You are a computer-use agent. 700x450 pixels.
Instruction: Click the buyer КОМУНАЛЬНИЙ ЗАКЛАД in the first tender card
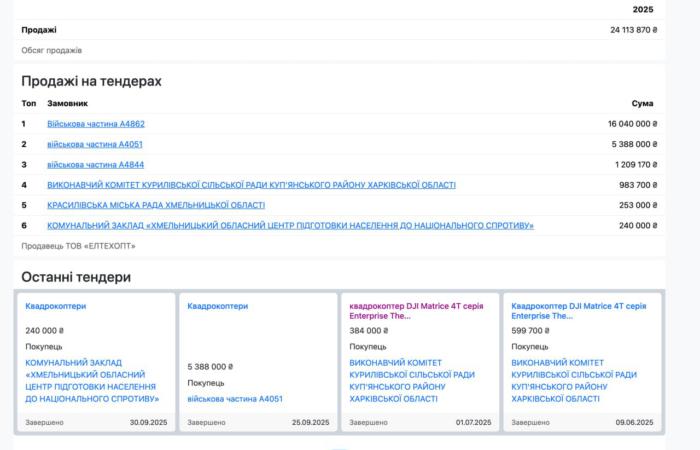tap(92, 380)
